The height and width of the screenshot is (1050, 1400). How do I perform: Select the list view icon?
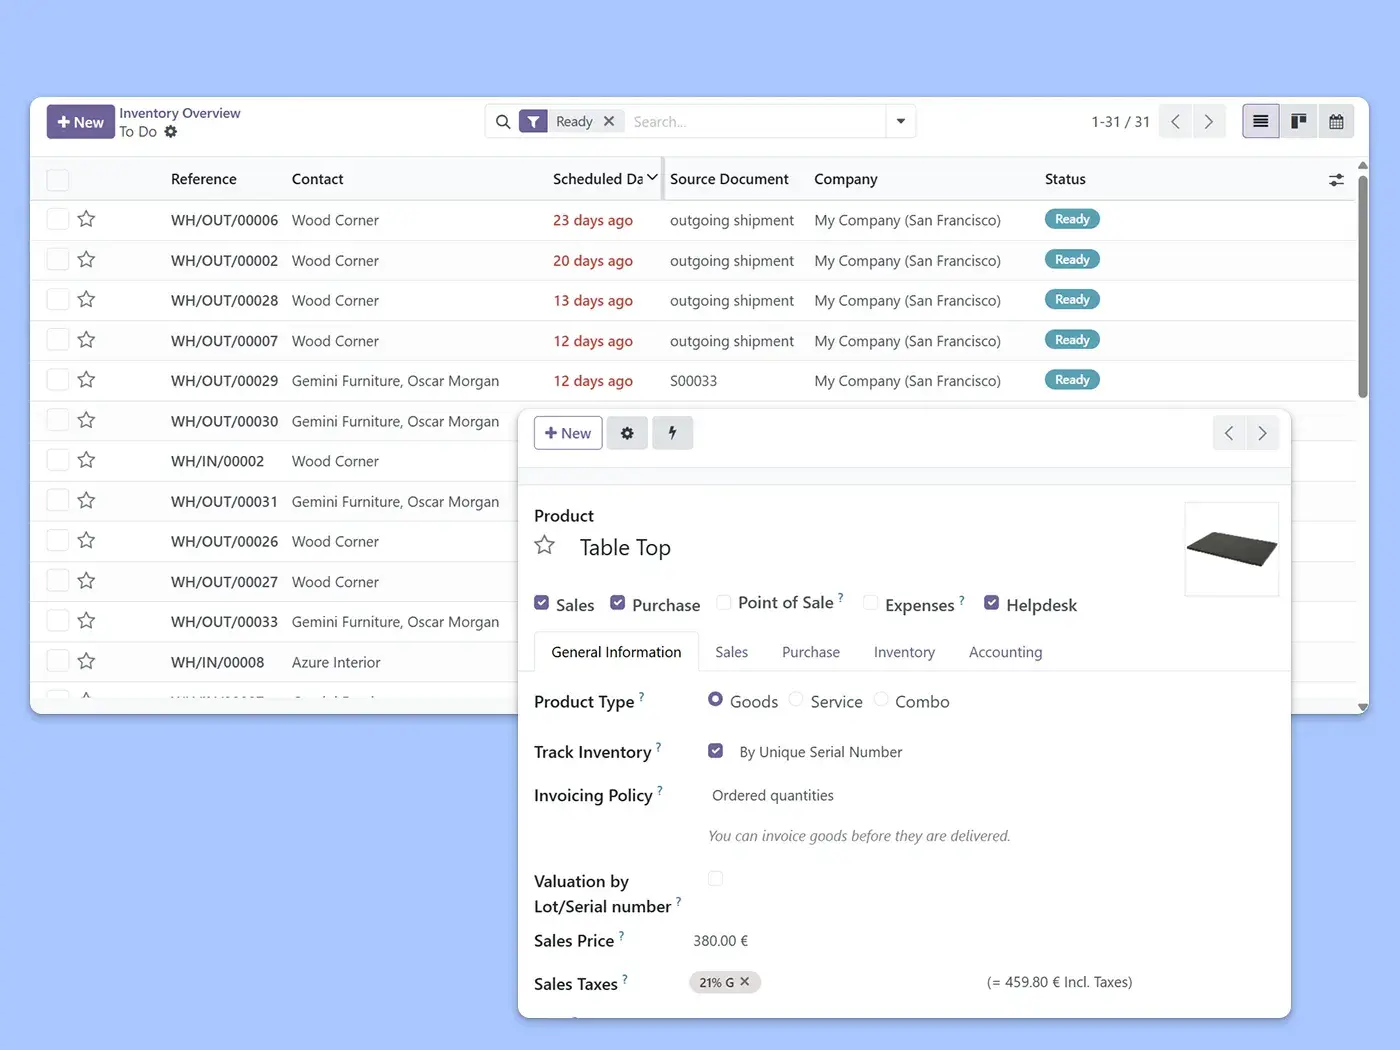pyautogui.click(x=1260, y=121)
